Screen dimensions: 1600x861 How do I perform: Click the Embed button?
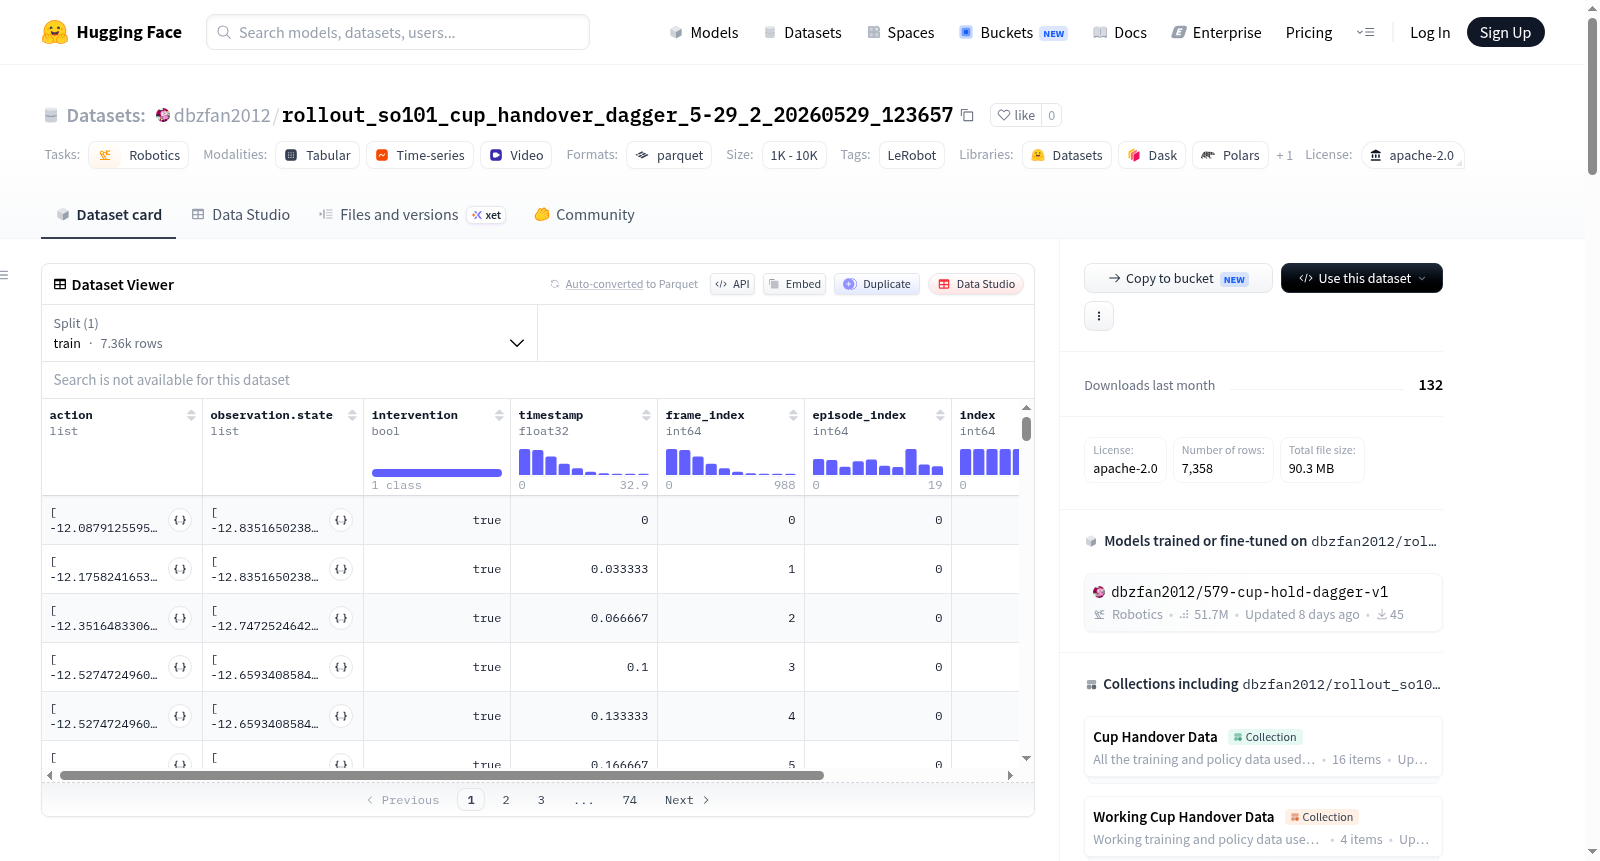[x=795, y=284]
